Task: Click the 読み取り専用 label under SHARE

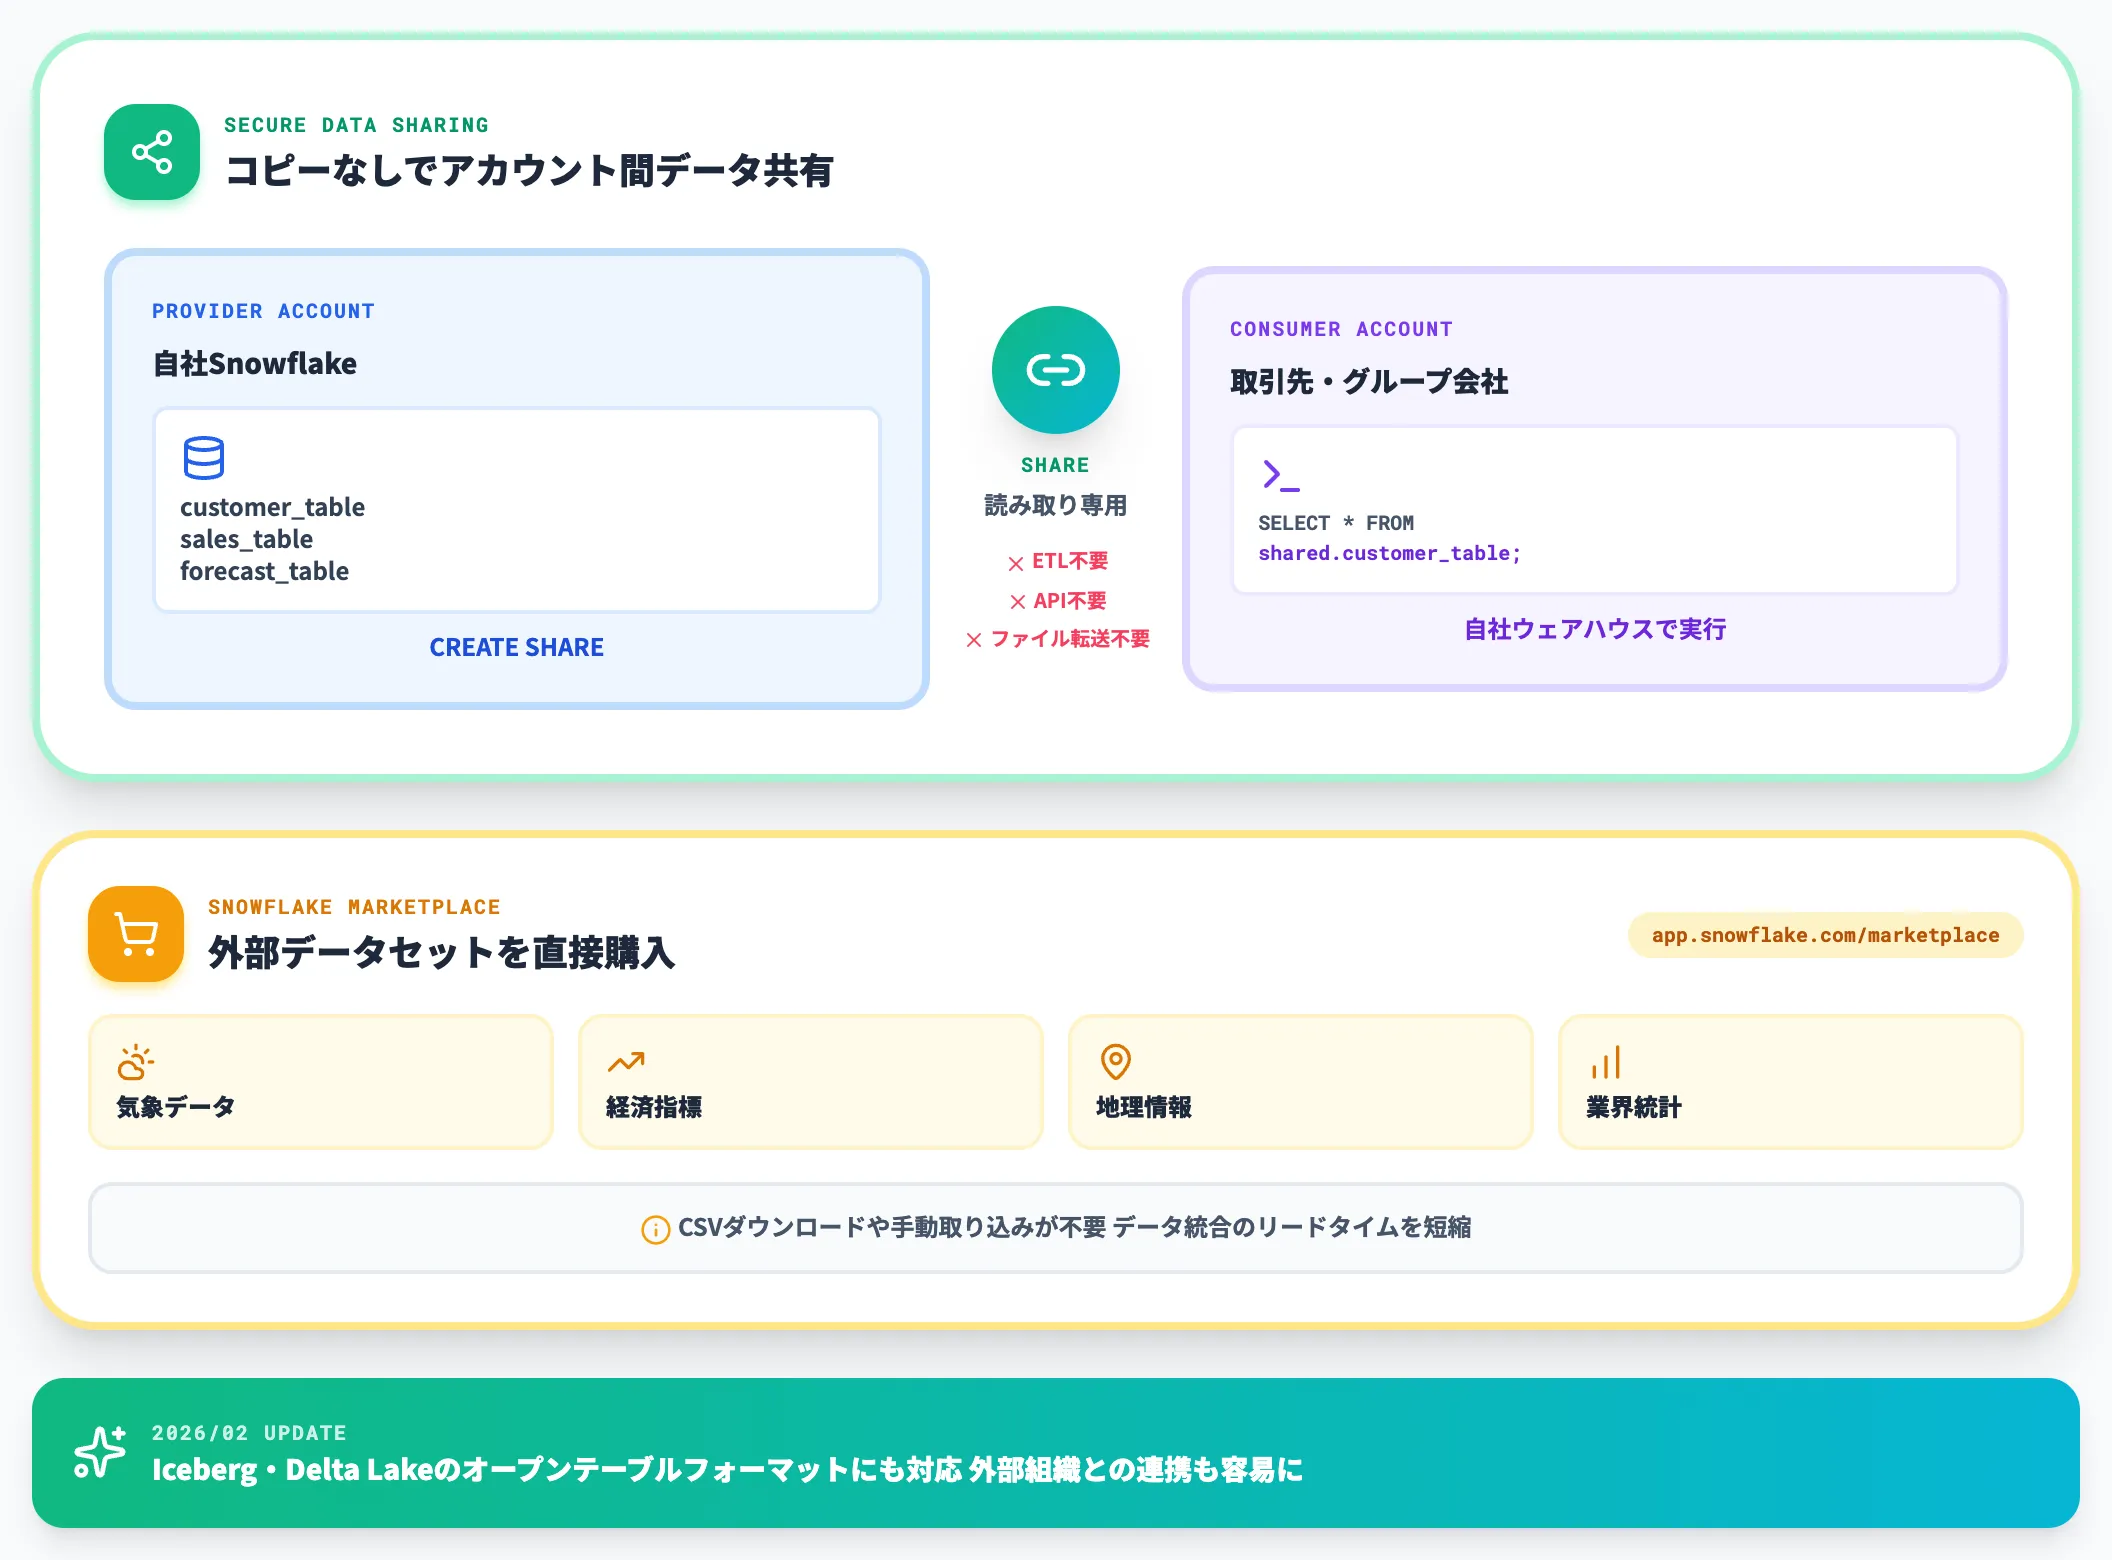Action: 1055,505
